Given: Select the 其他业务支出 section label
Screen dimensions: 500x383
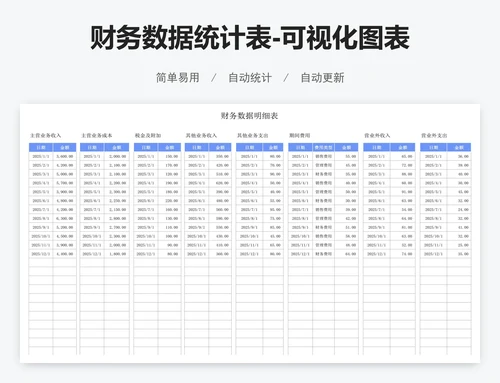Looking at the screenshot, I should pyautogui.click(x=253, y=135).
